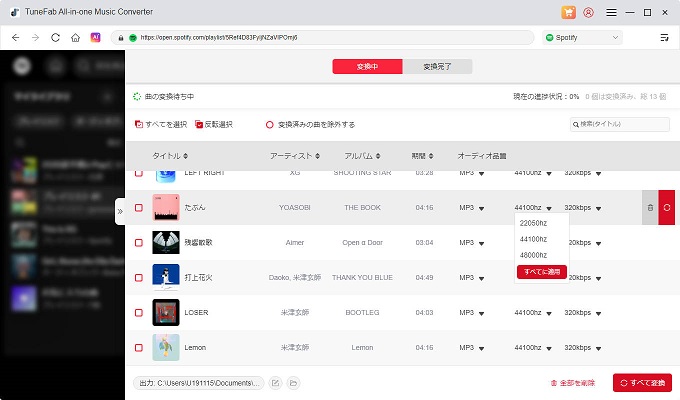This screenshot has height=400, width=680.
Task: Click the 打上花火 album thumbnail
Action: [x=166, y=277]
